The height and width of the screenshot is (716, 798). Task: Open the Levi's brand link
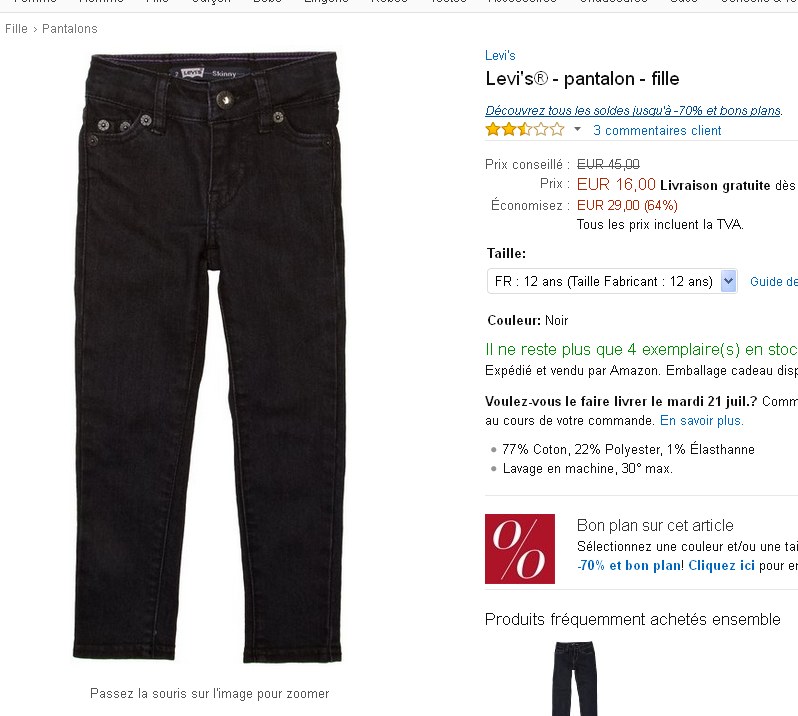pos(500,55)
